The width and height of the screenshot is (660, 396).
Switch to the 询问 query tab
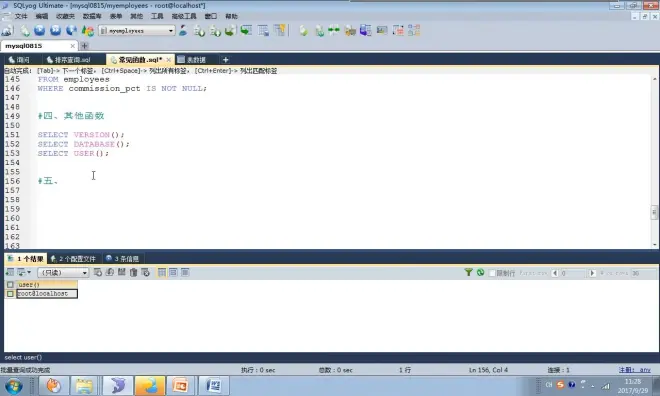click(x=19, y=60)
